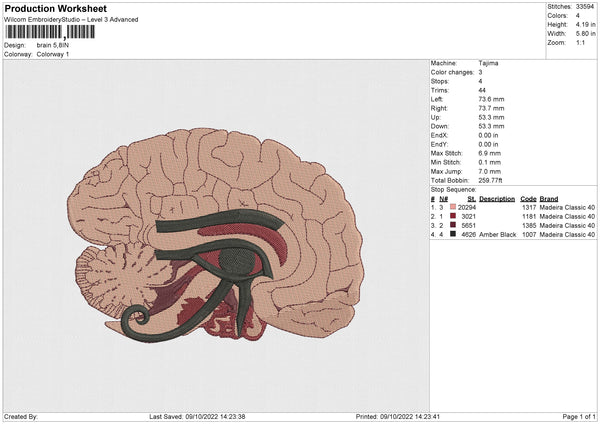Select the colorway value 'Colorway 1'
This screenshot has width=600, height=424.
click(x=53, y=54)
